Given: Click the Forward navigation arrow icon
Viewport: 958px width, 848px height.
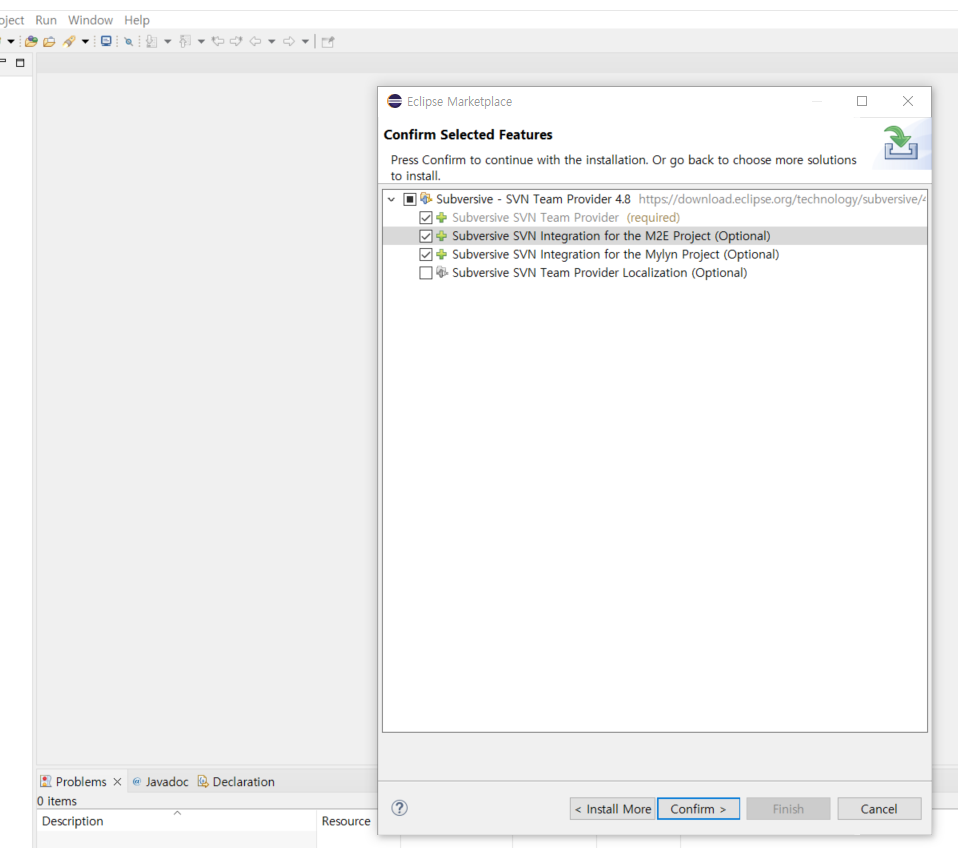Looking at the screenshot, I should point(288,42).
